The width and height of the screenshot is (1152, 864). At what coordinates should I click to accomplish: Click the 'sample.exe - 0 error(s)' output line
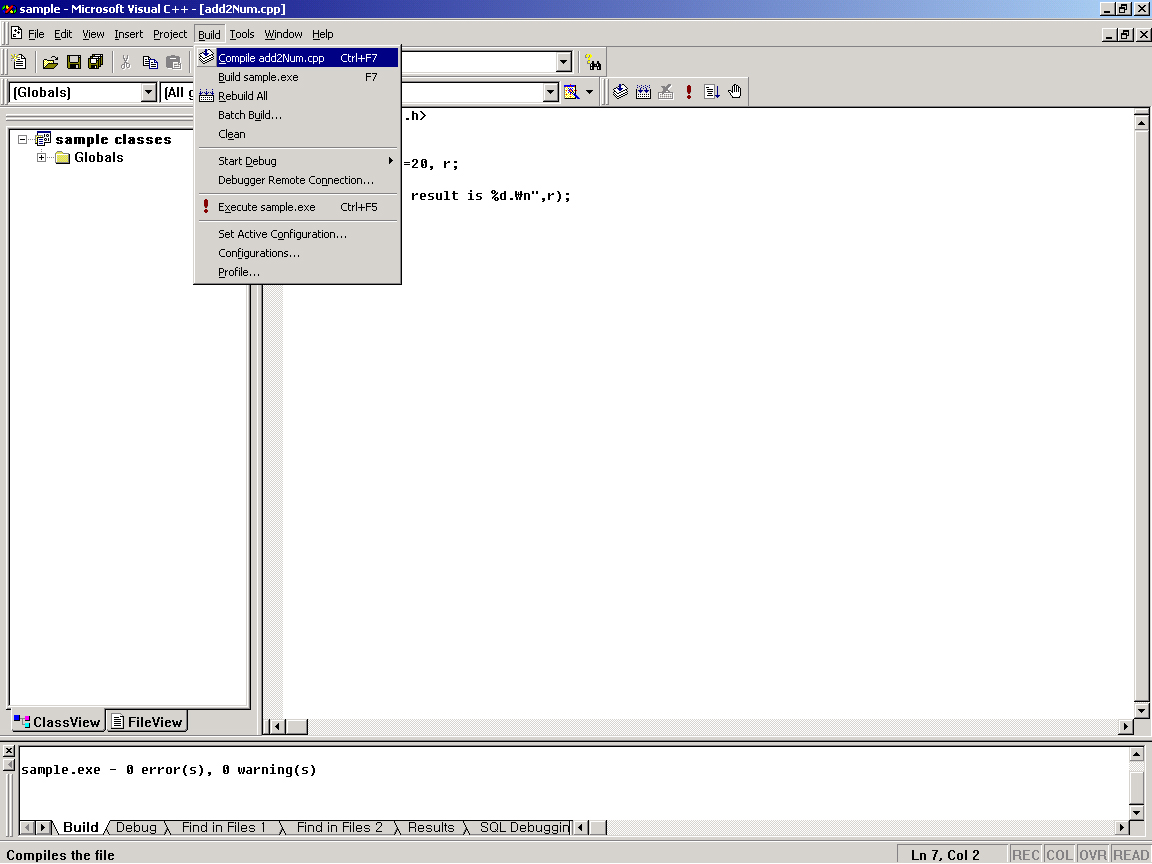(x=169, y=769)
